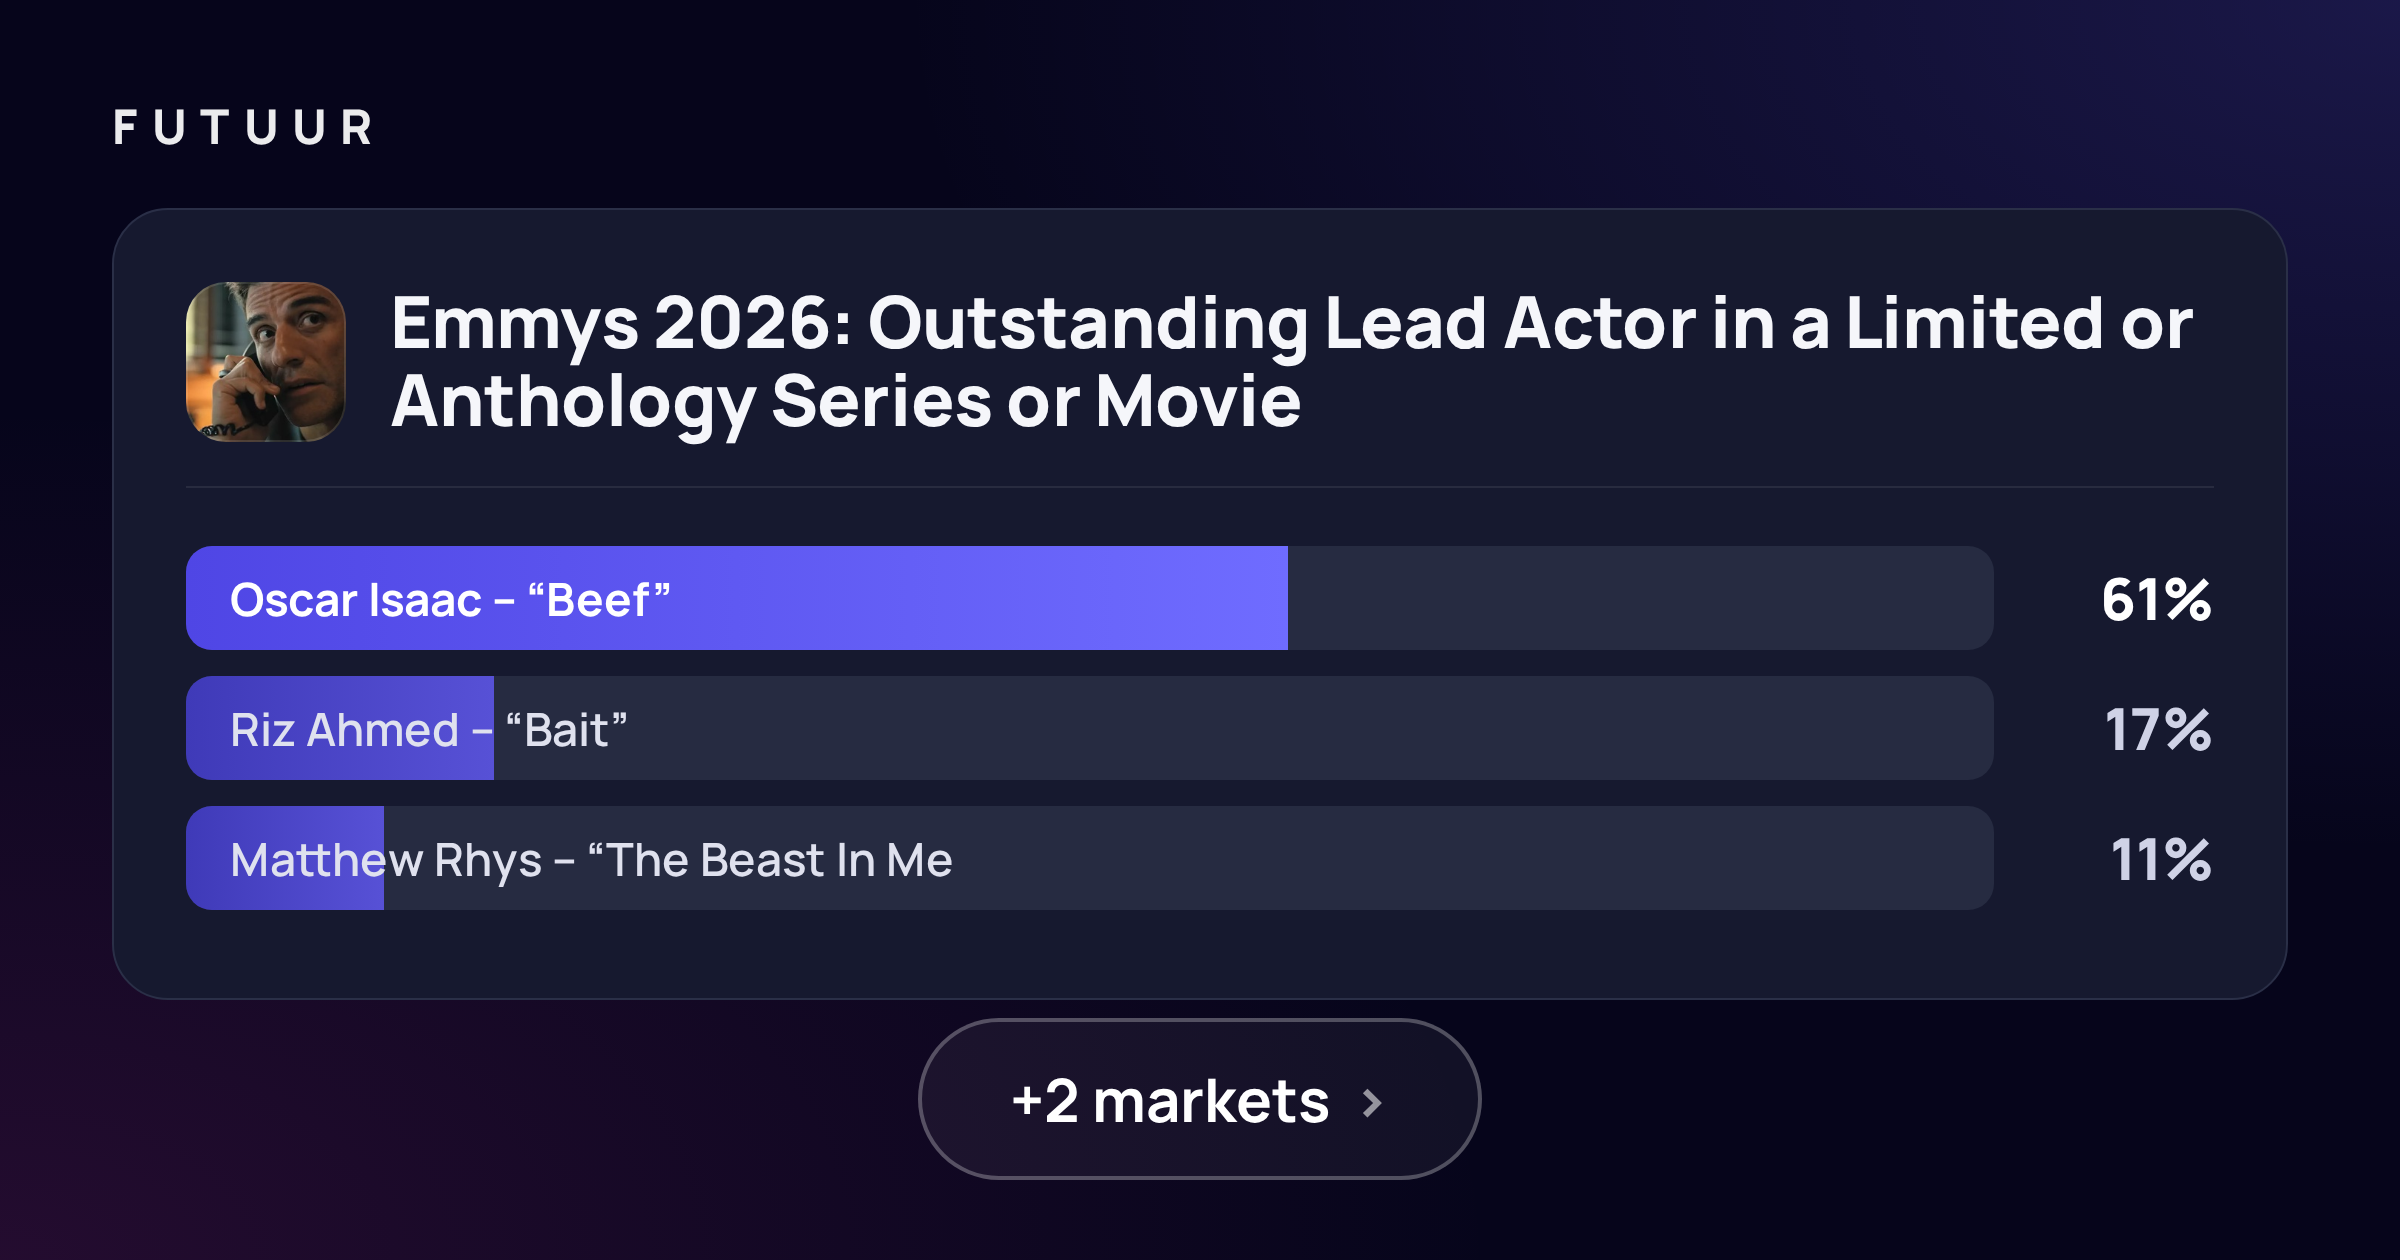
Task: Click the "The Beast In Me" label text
Action: pyautogui.click(x=770, y=860)
